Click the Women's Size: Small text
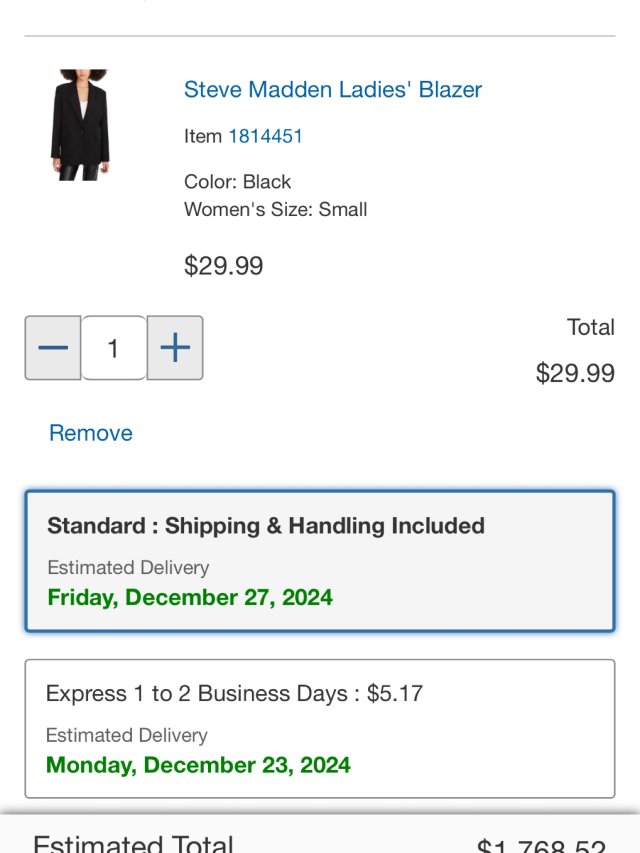Image resolution: width=640 pixels, height=853 pixels. coord(276,210)
